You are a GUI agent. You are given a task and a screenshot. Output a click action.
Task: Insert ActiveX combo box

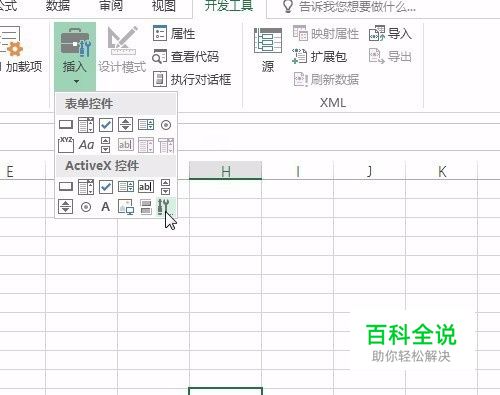click(86, 187)
